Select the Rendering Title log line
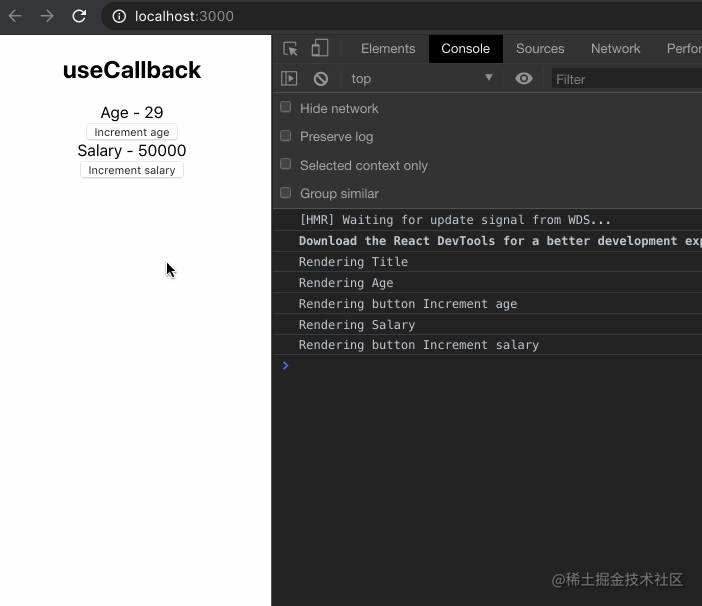 point(488,262)
